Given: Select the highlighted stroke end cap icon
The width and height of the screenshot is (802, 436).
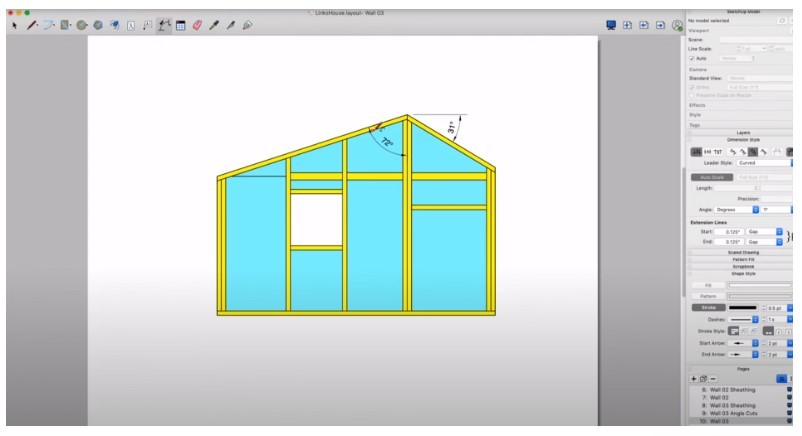Looking at the screenshot, I should coord(768,331).
